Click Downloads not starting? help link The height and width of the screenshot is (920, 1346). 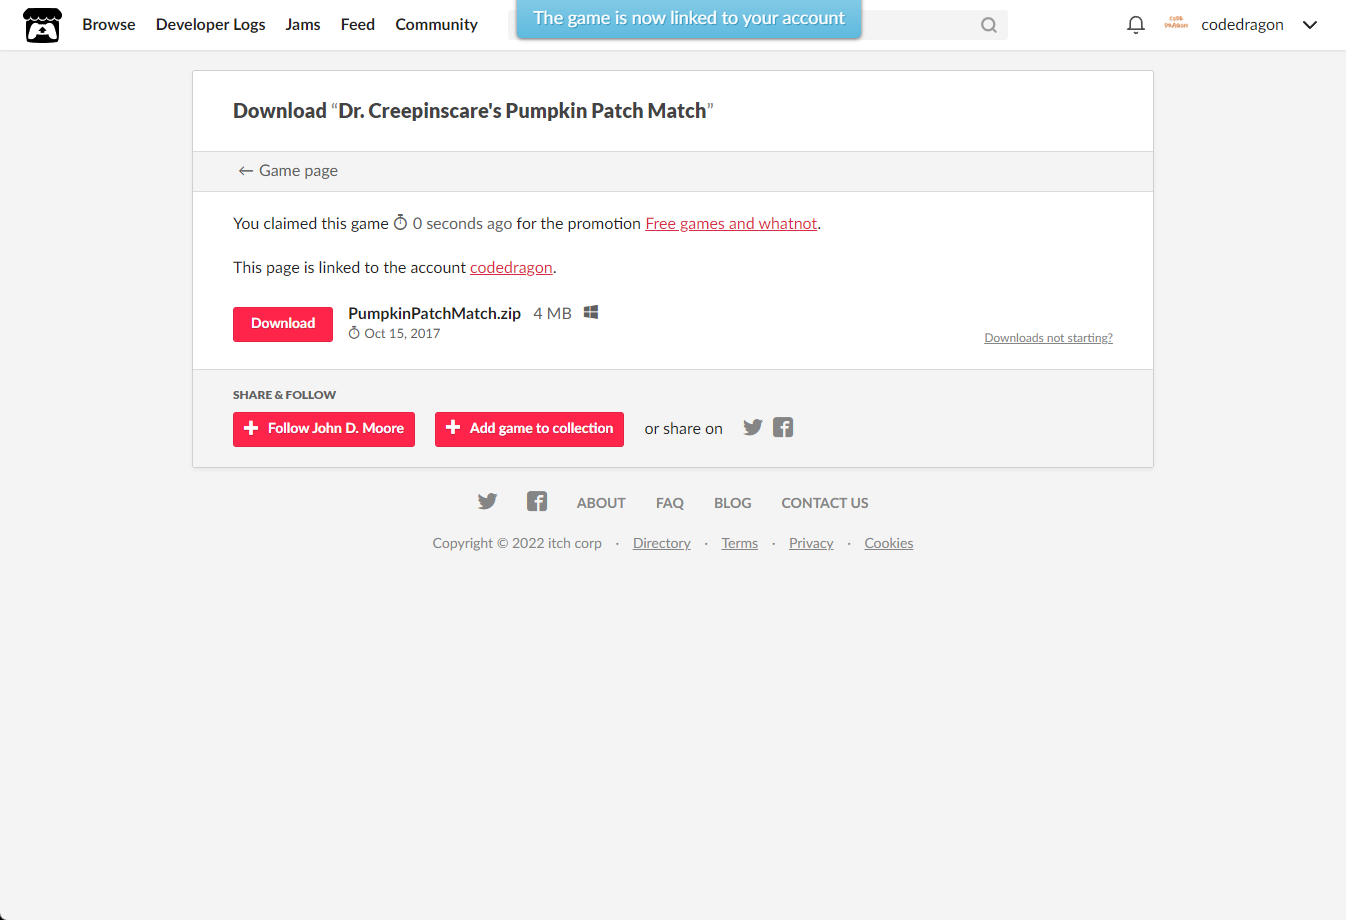coord(1048,338)
